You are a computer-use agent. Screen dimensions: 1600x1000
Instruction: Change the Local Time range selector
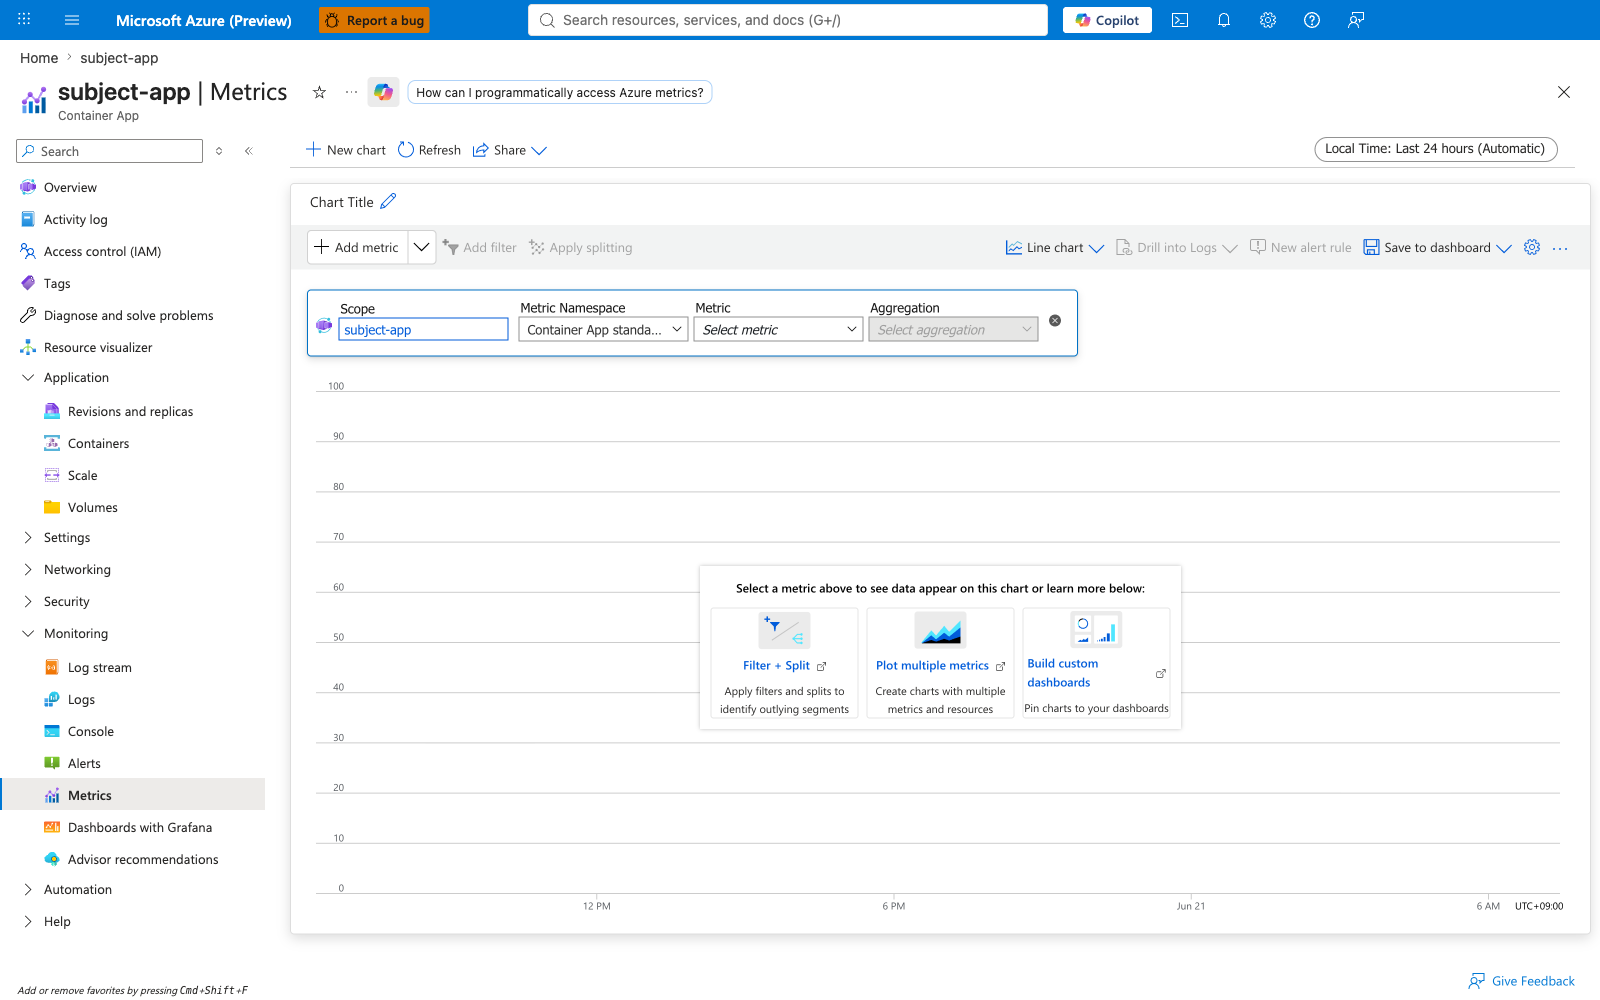point(1435,149)
